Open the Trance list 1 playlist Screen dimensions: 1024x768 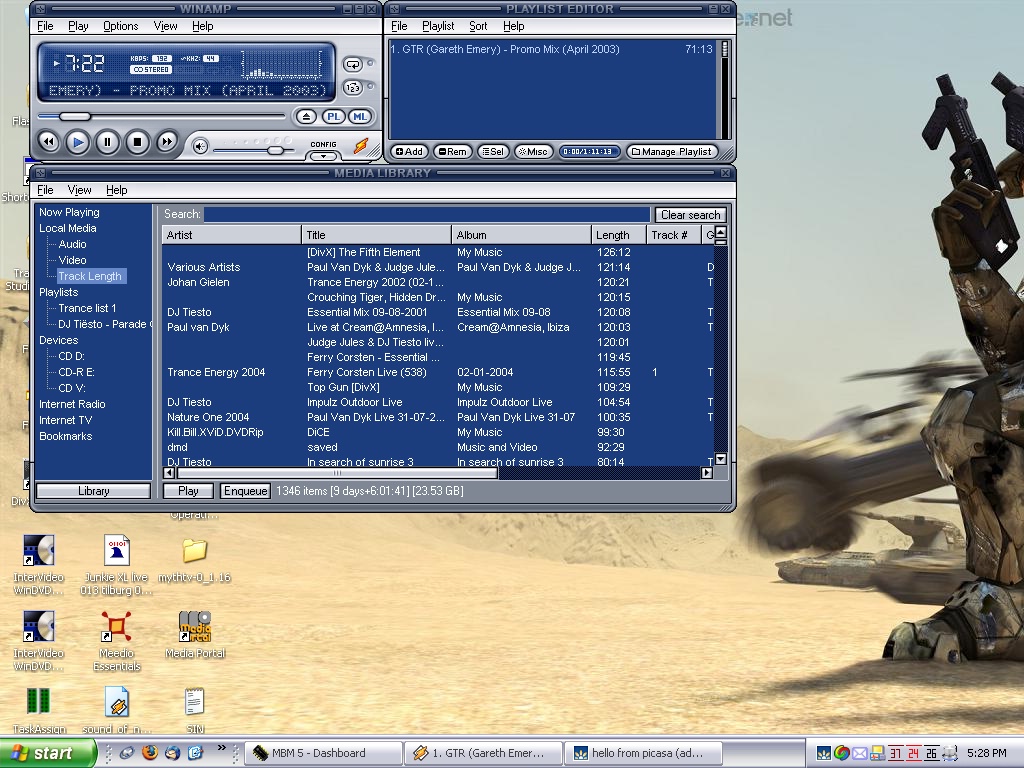[88, 308]
